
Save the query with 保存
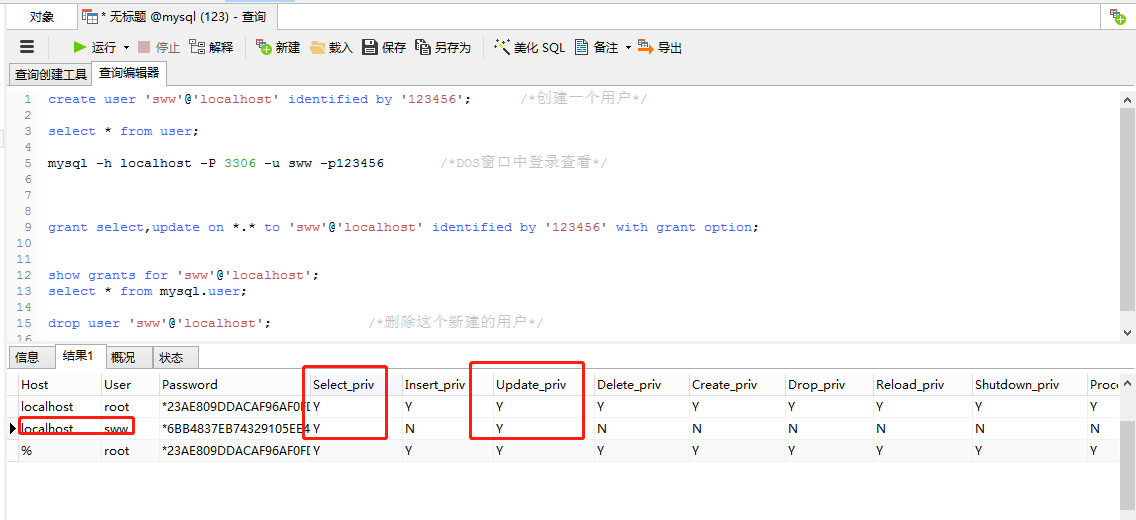384,47
